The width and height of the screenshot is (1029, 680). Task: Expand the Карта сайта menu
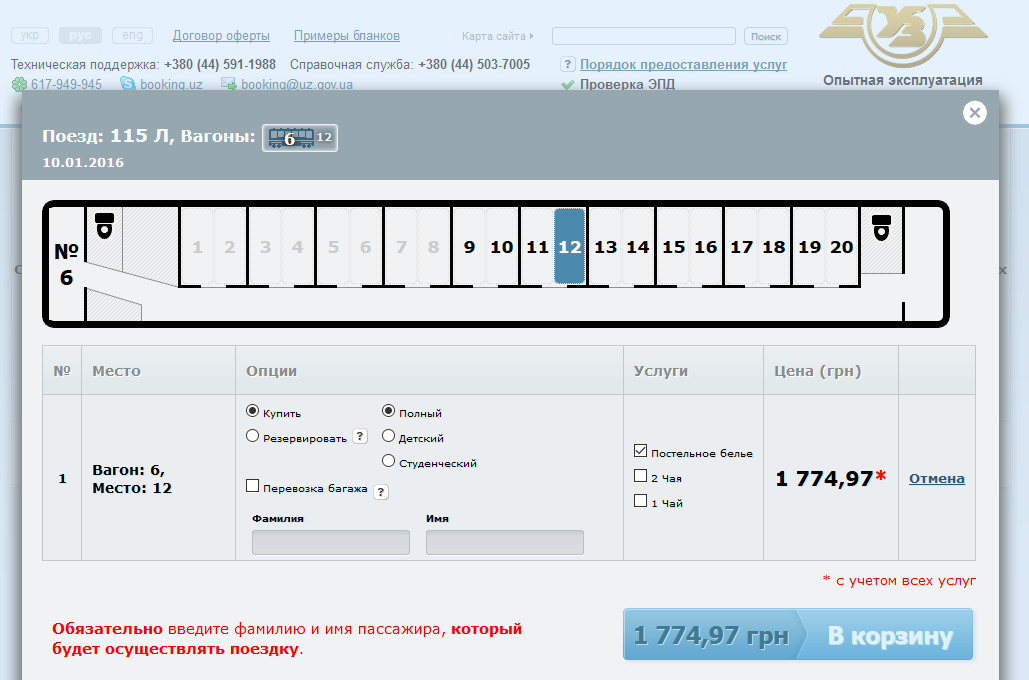[497, 36]
